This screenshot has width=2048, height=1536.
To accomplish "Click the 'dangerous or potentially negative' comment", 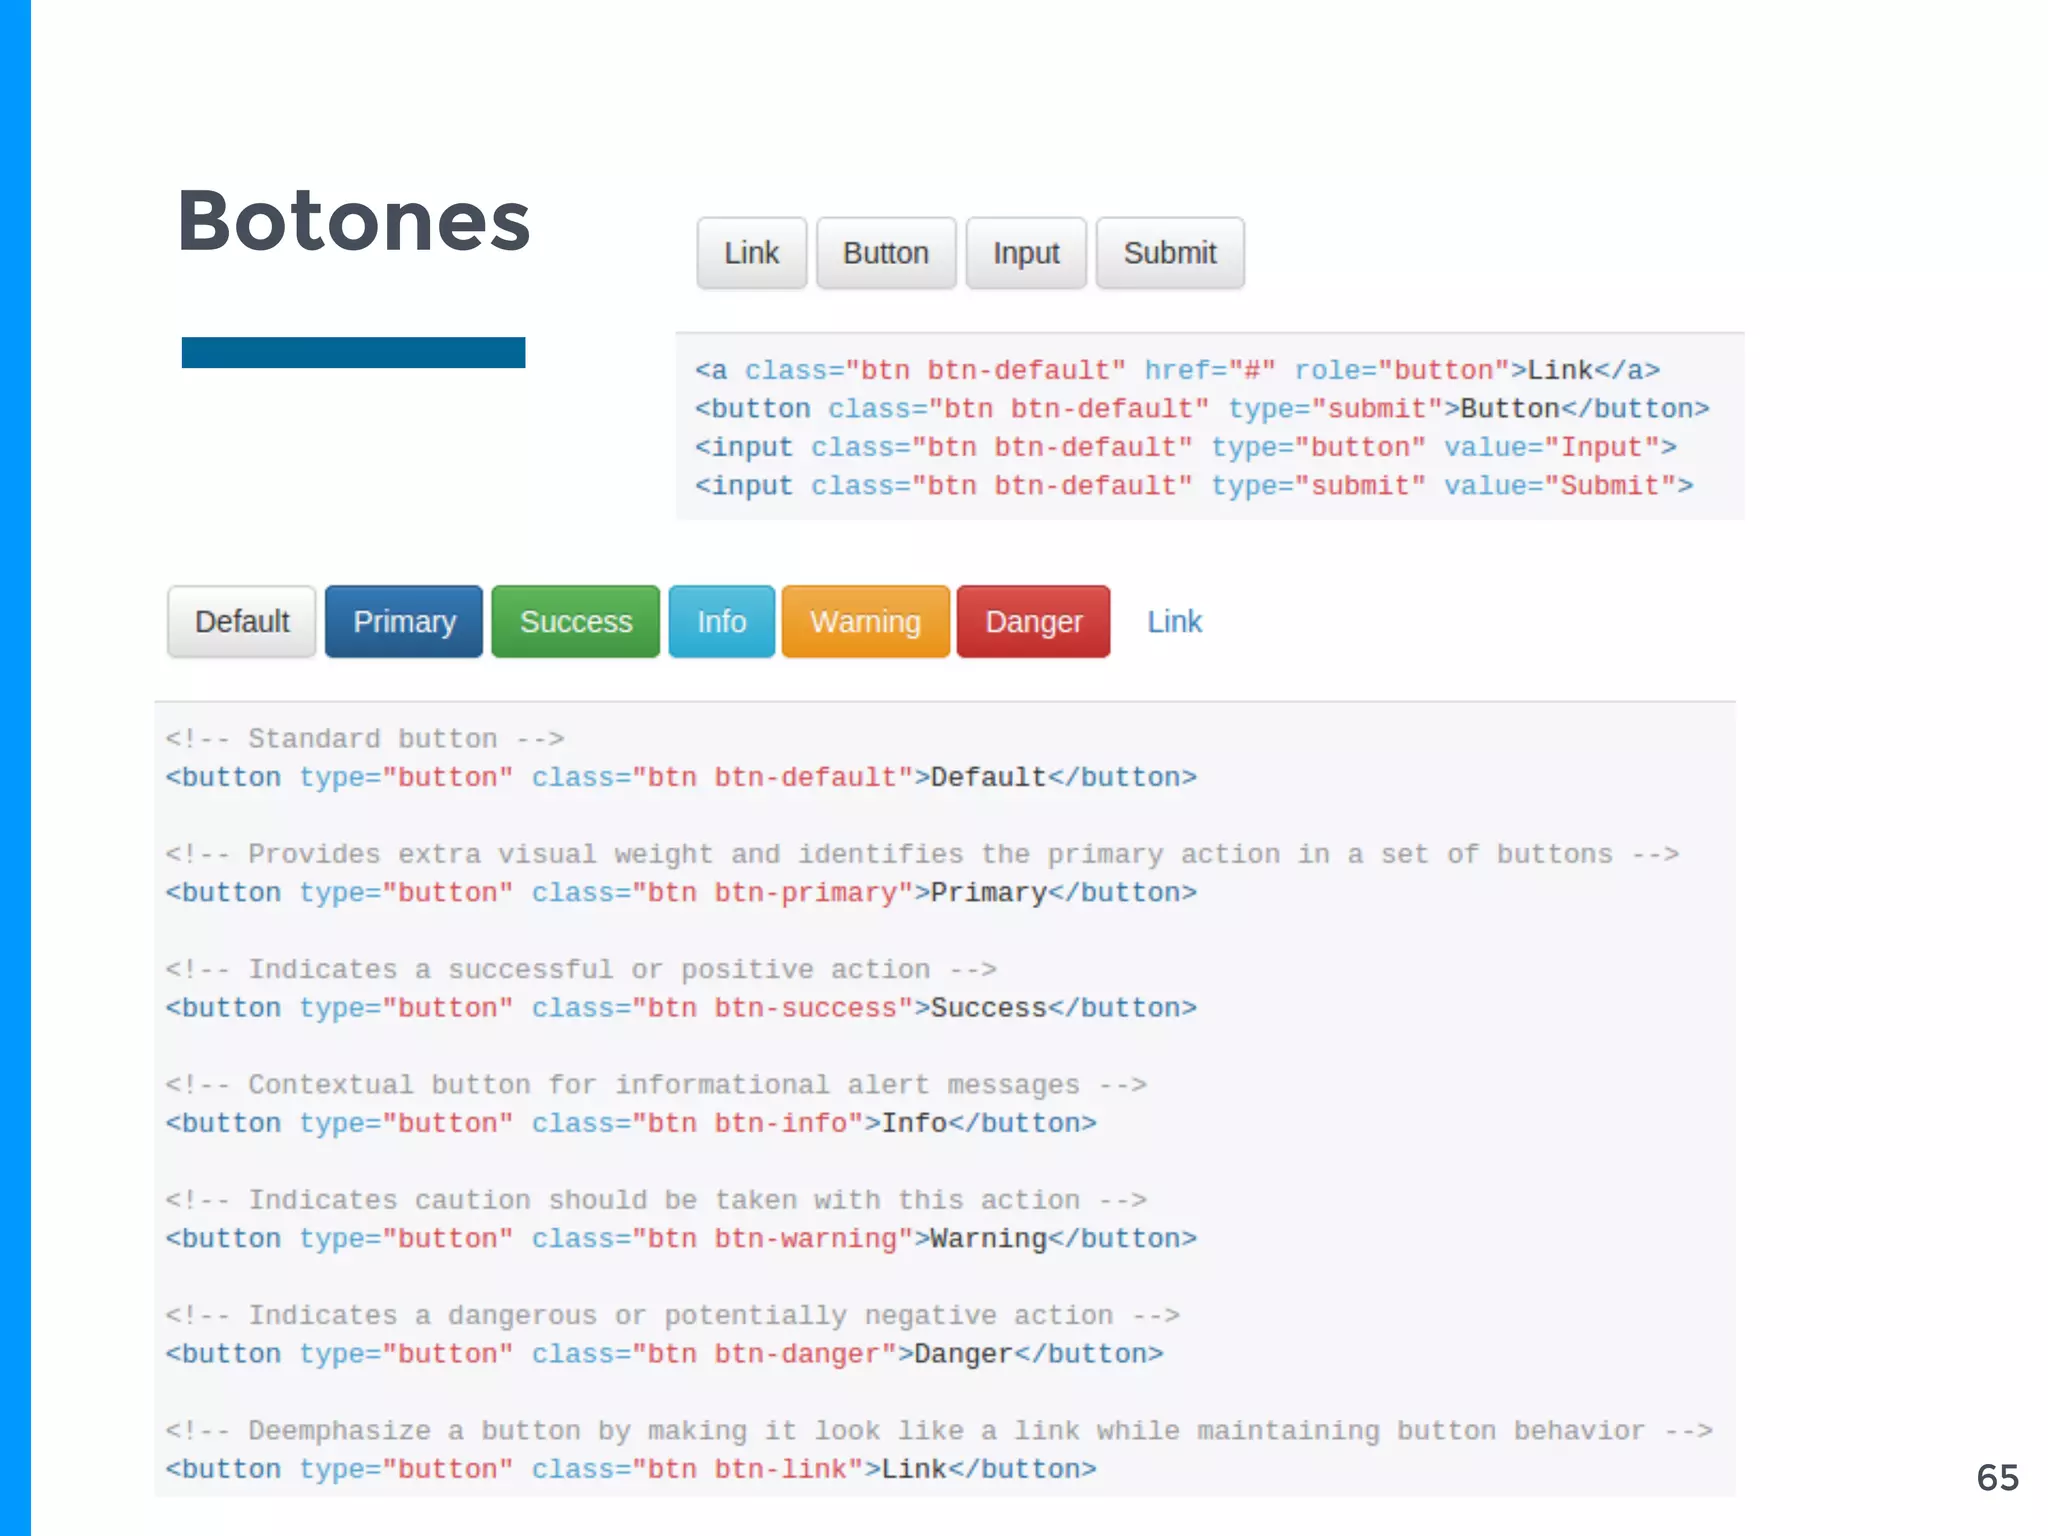I will tap(673, 1315).
